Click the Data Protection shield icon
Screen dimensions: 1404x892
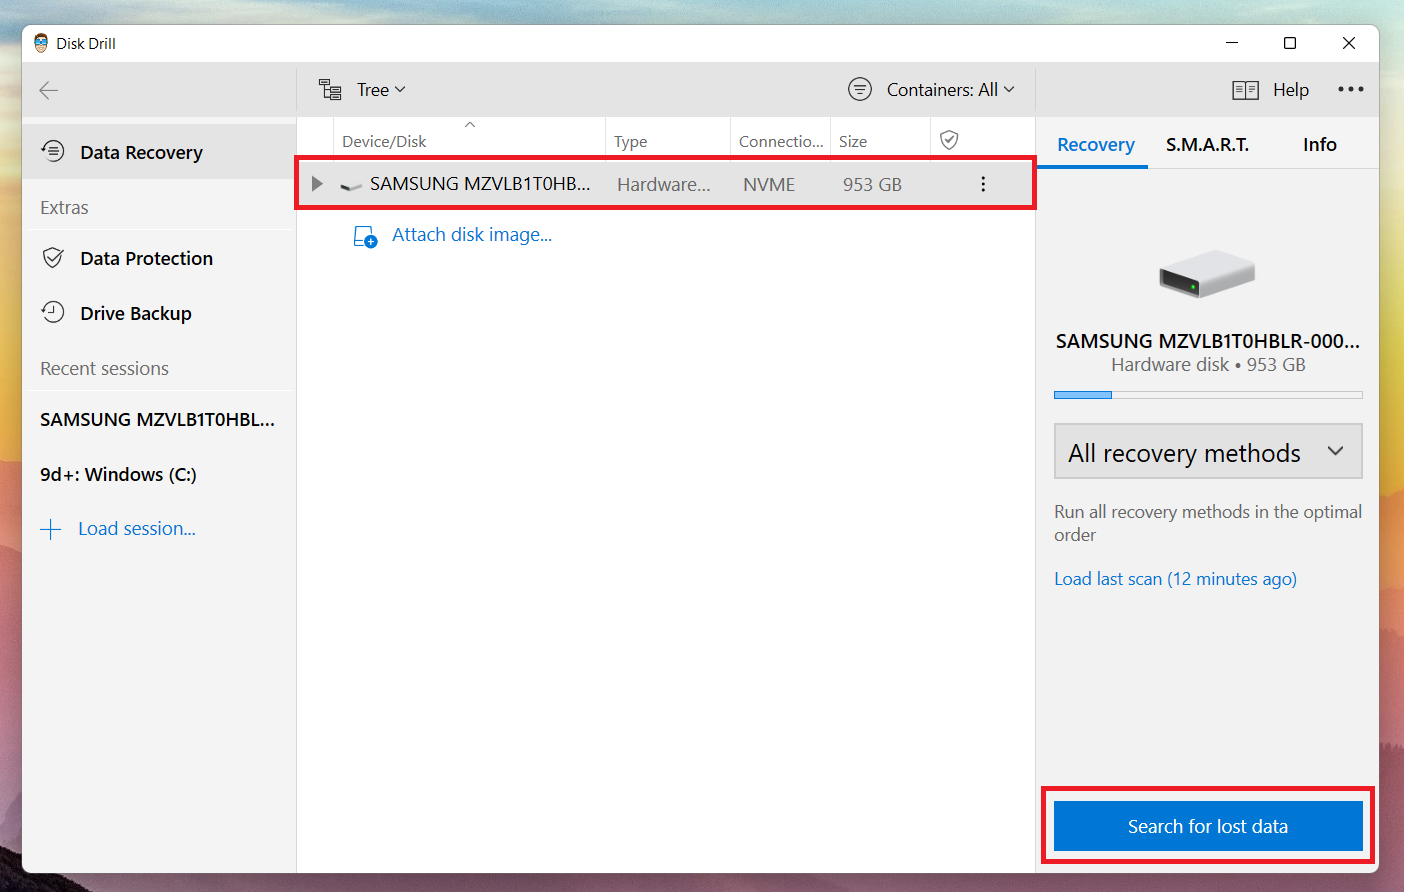coord(52,257)
